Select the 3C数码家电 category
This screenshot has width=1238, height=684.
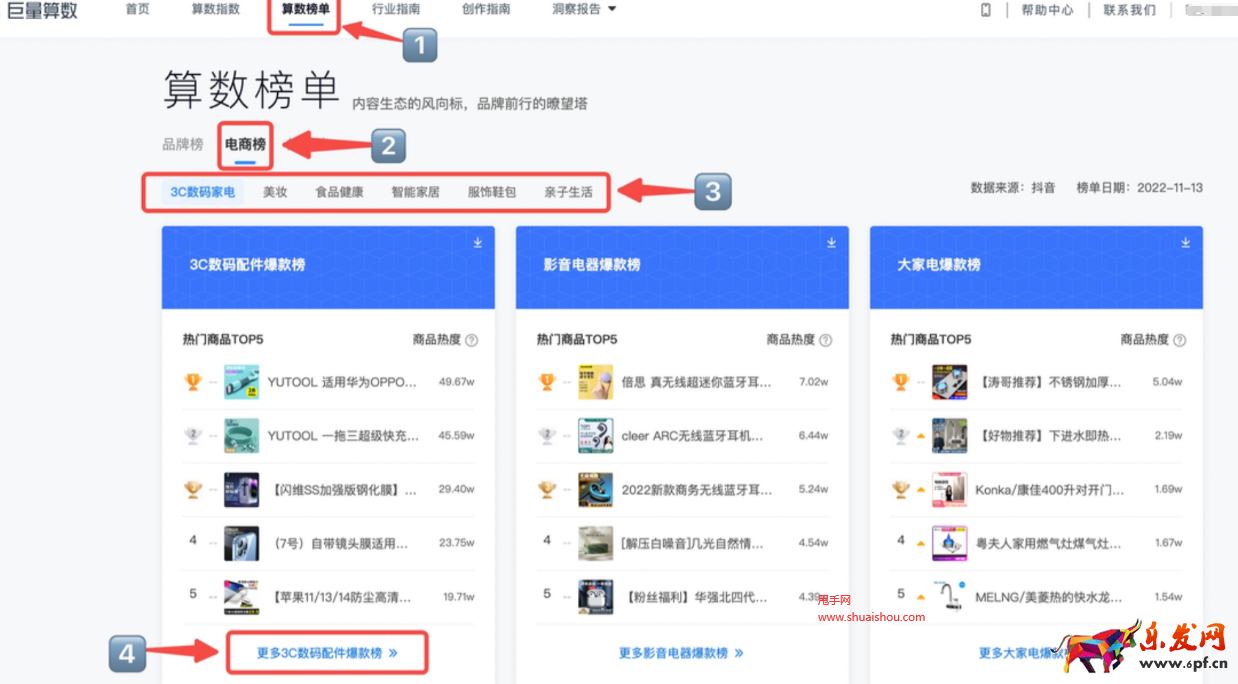click(x=203, y=192)
